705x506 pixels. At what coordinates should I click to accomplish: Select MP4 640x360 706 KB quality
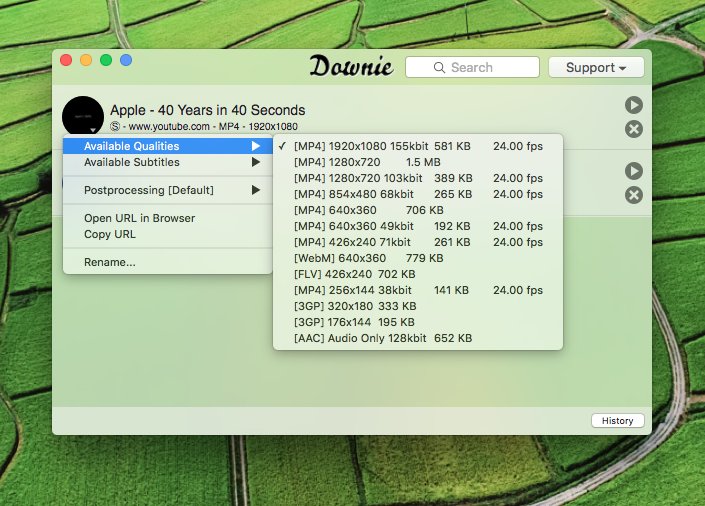coord(418,210)
